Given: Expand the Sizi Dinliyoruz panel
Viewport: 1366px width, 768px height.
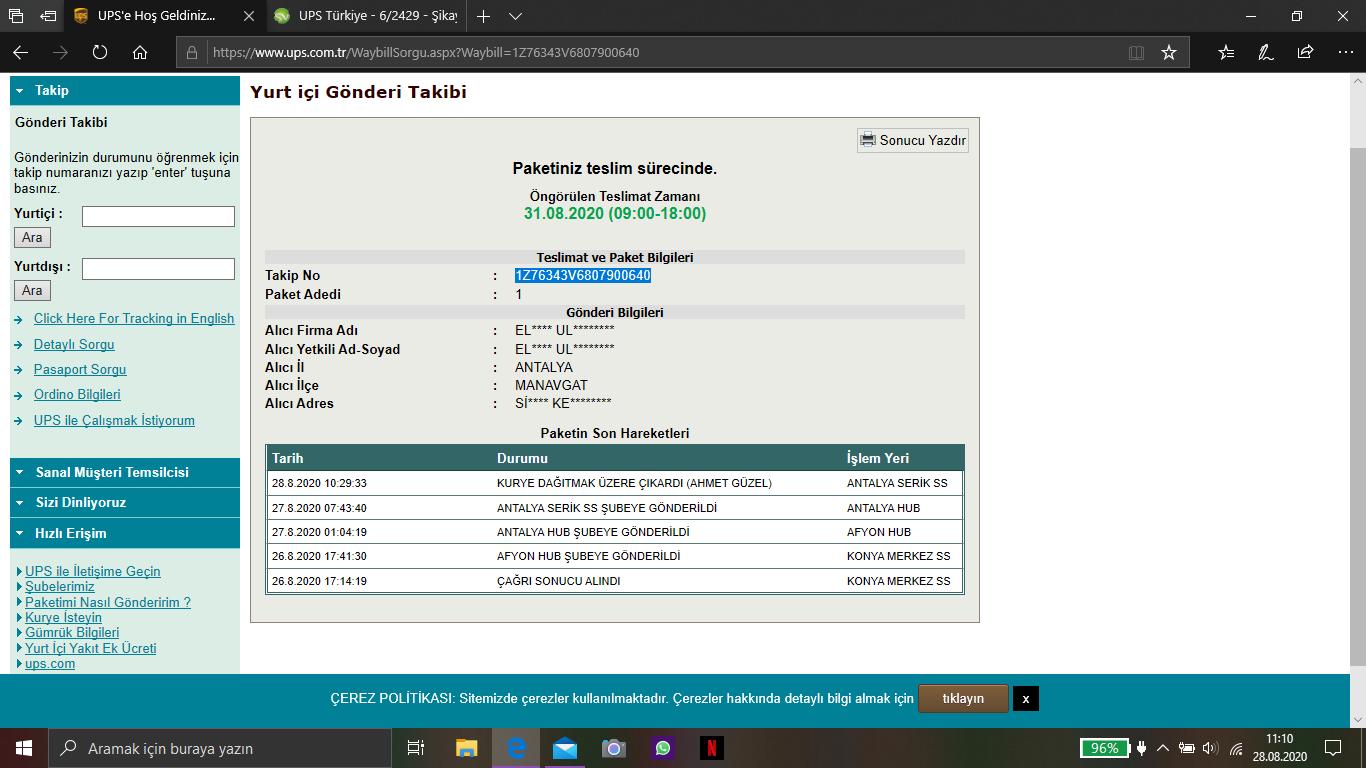Looking at the screenshot, I should (125, 502).
